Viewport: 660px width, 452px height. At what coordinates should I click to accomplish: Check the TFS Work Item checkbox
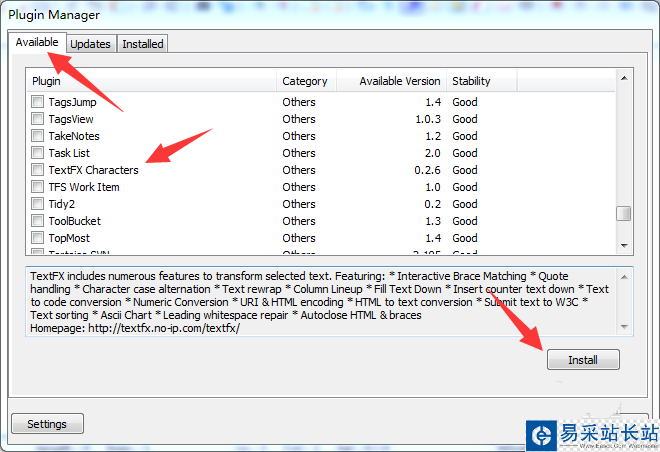37,187
